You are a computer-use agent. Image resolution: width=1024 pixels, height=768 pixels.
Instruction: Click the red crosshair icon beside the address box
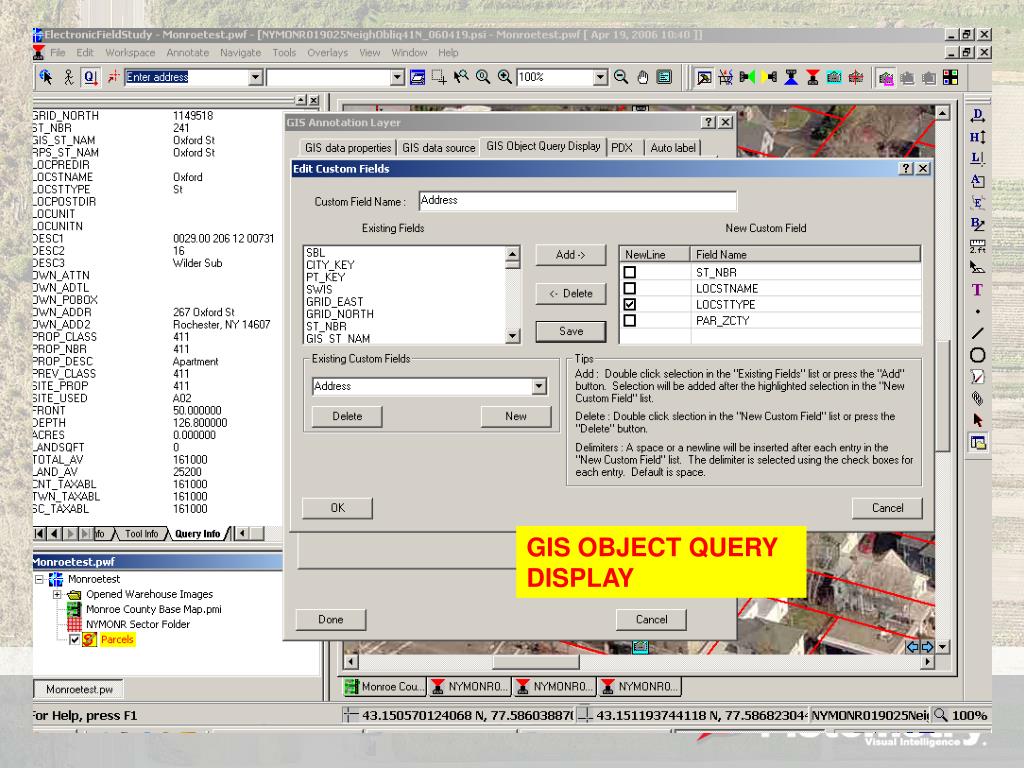[113, 77]
